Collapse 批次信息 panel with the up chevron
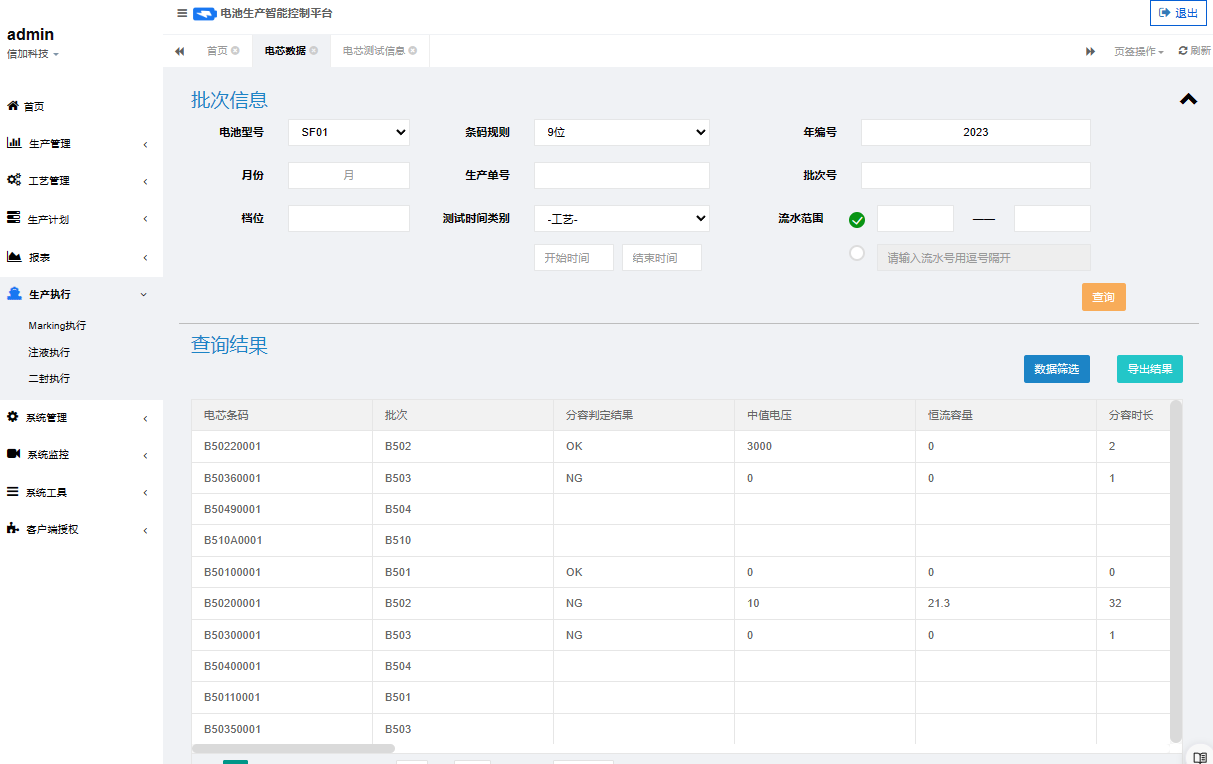This screenshot has width=1213, height=764. coord(1188,99)
